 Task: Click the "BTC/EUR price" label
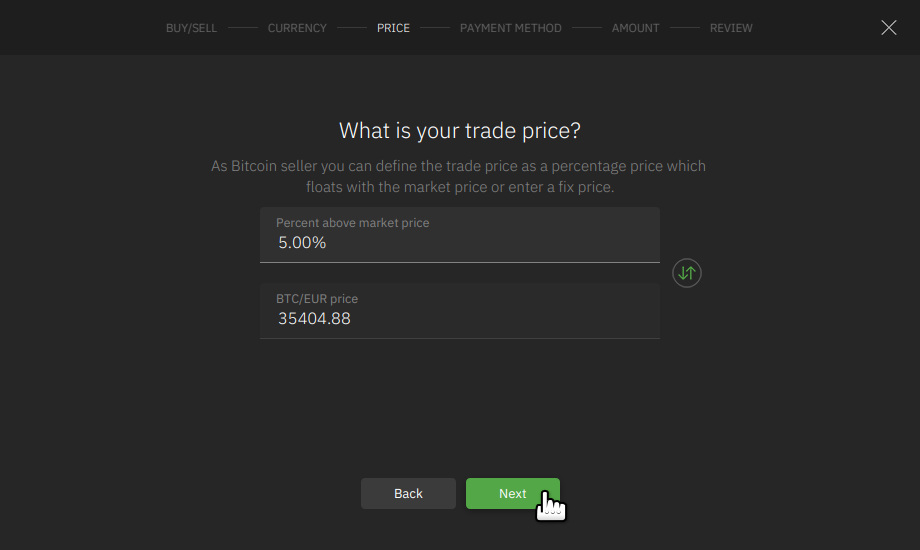(x=316, y=299)
